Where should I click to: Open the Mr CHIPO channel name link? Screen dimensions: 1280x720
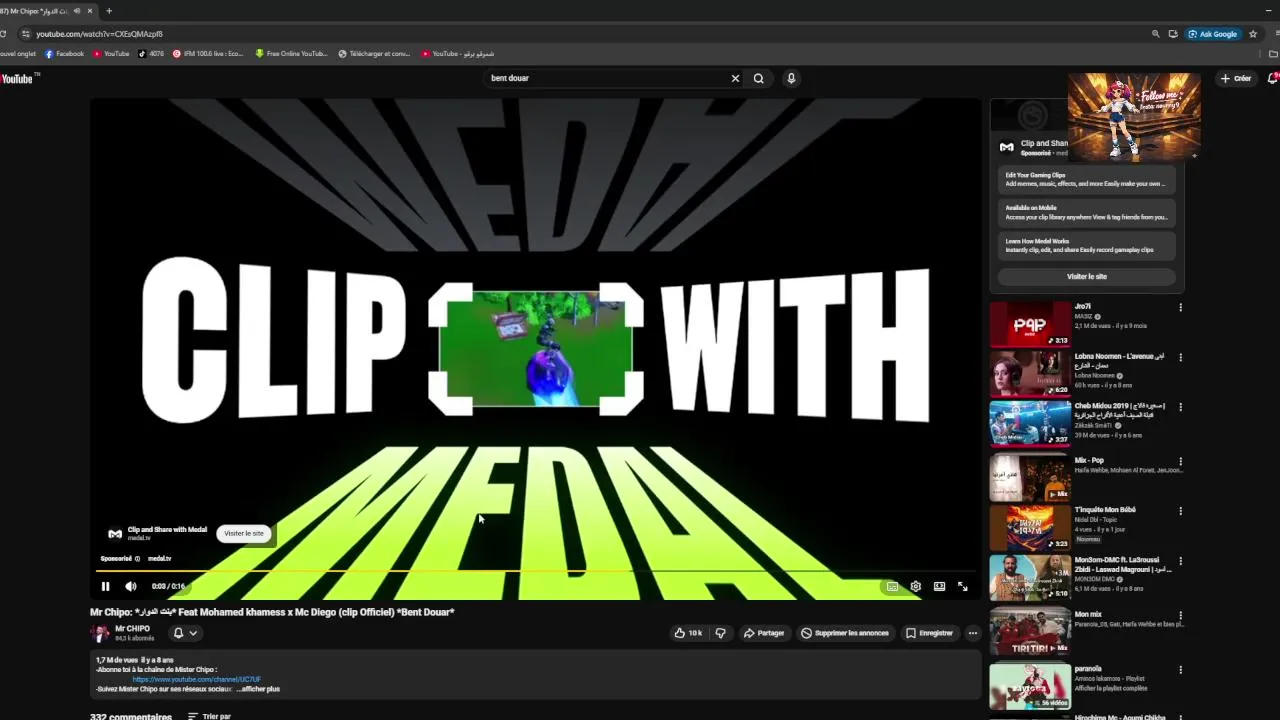132,629
